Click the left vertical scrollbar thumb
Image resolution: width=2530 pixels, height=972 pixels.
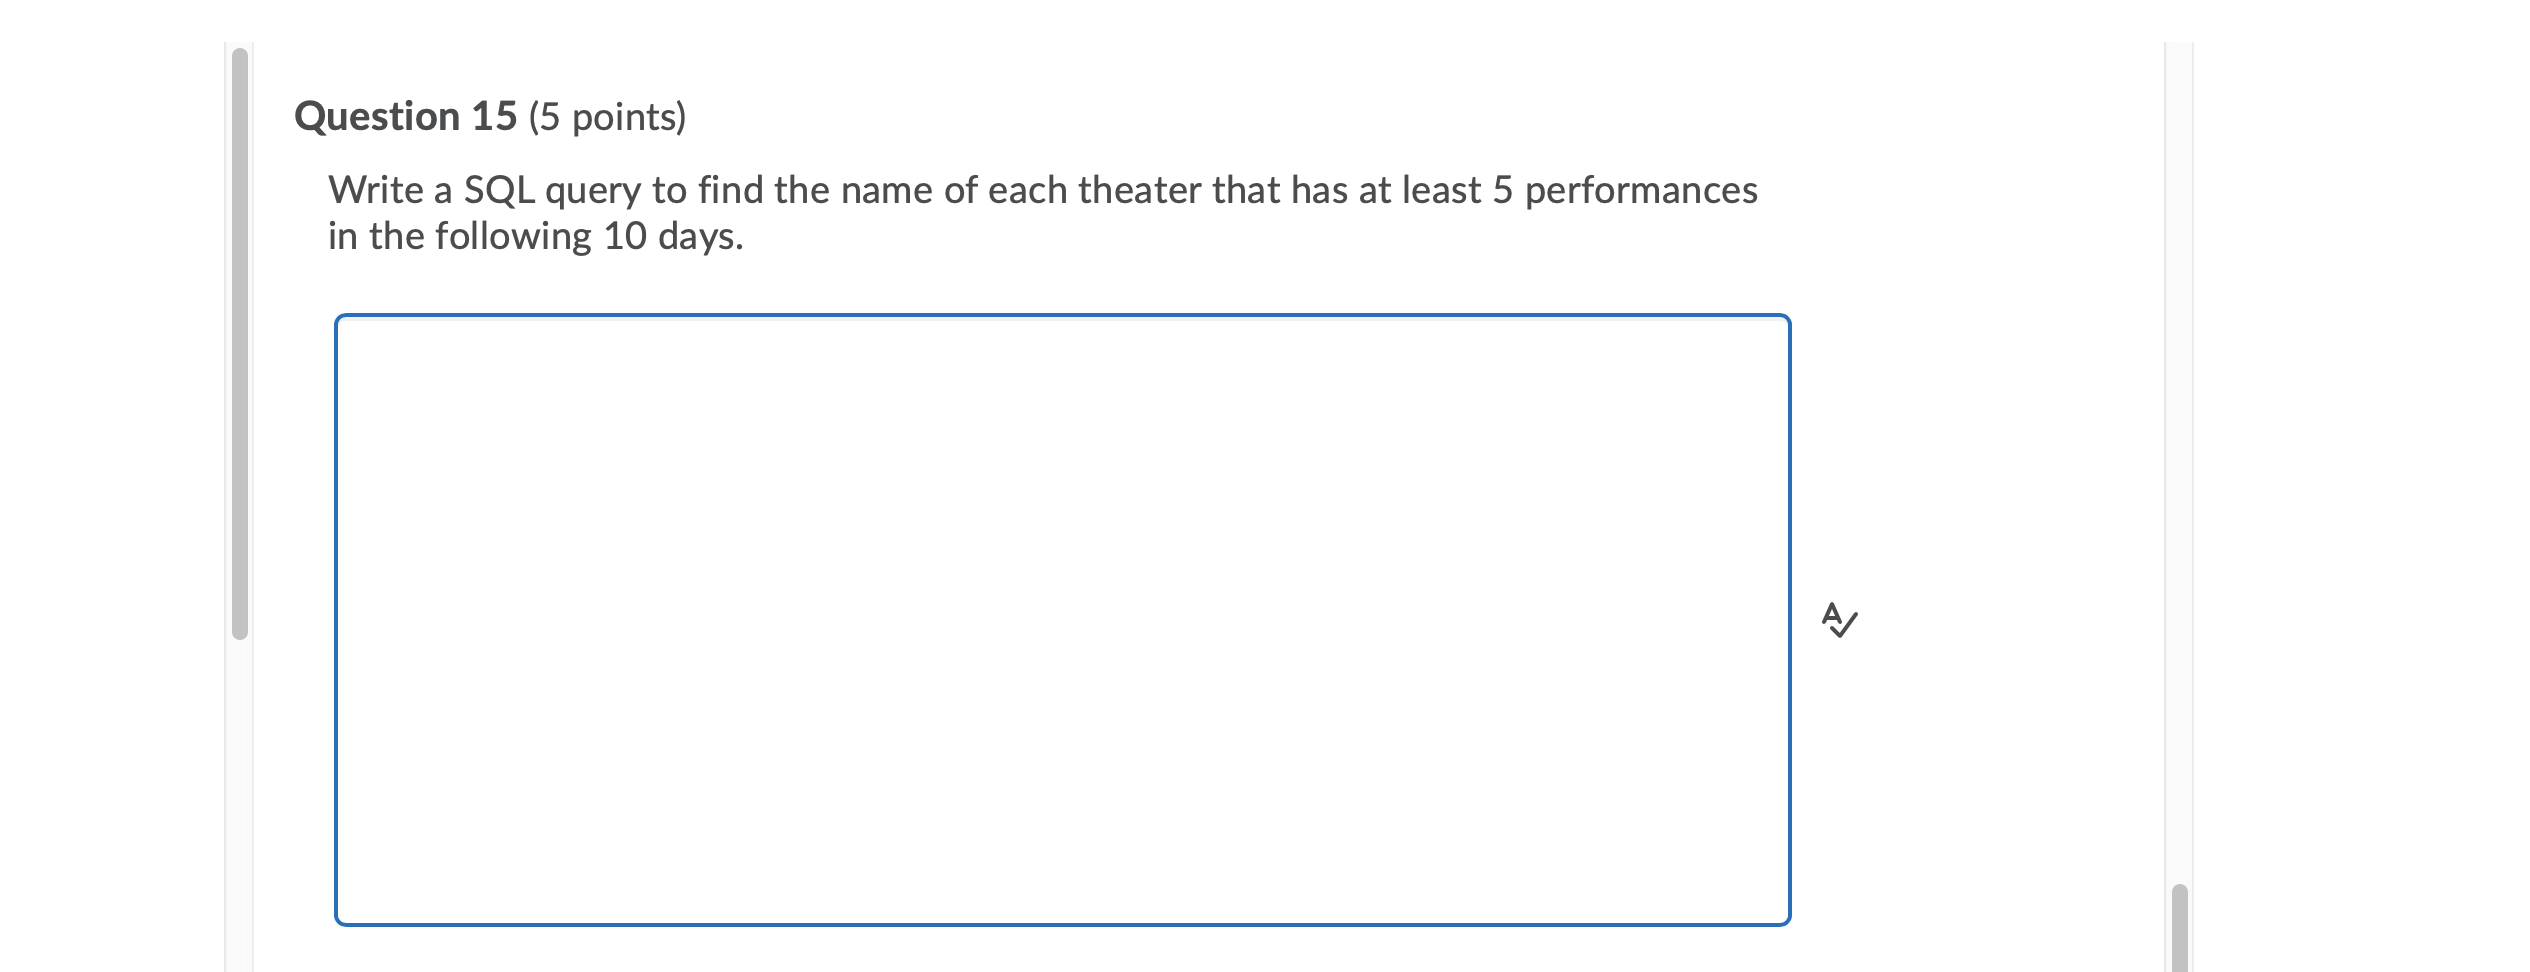[239, 350]
